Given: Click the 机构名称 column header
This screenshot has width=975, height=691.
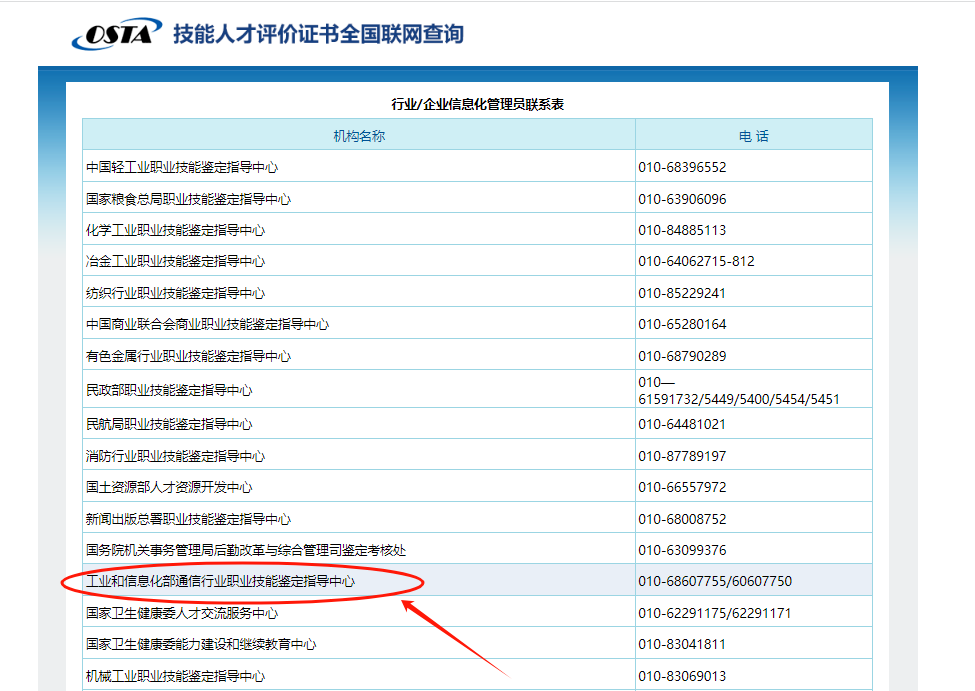Looking at the screenshot, I should (x=359, y=136).
